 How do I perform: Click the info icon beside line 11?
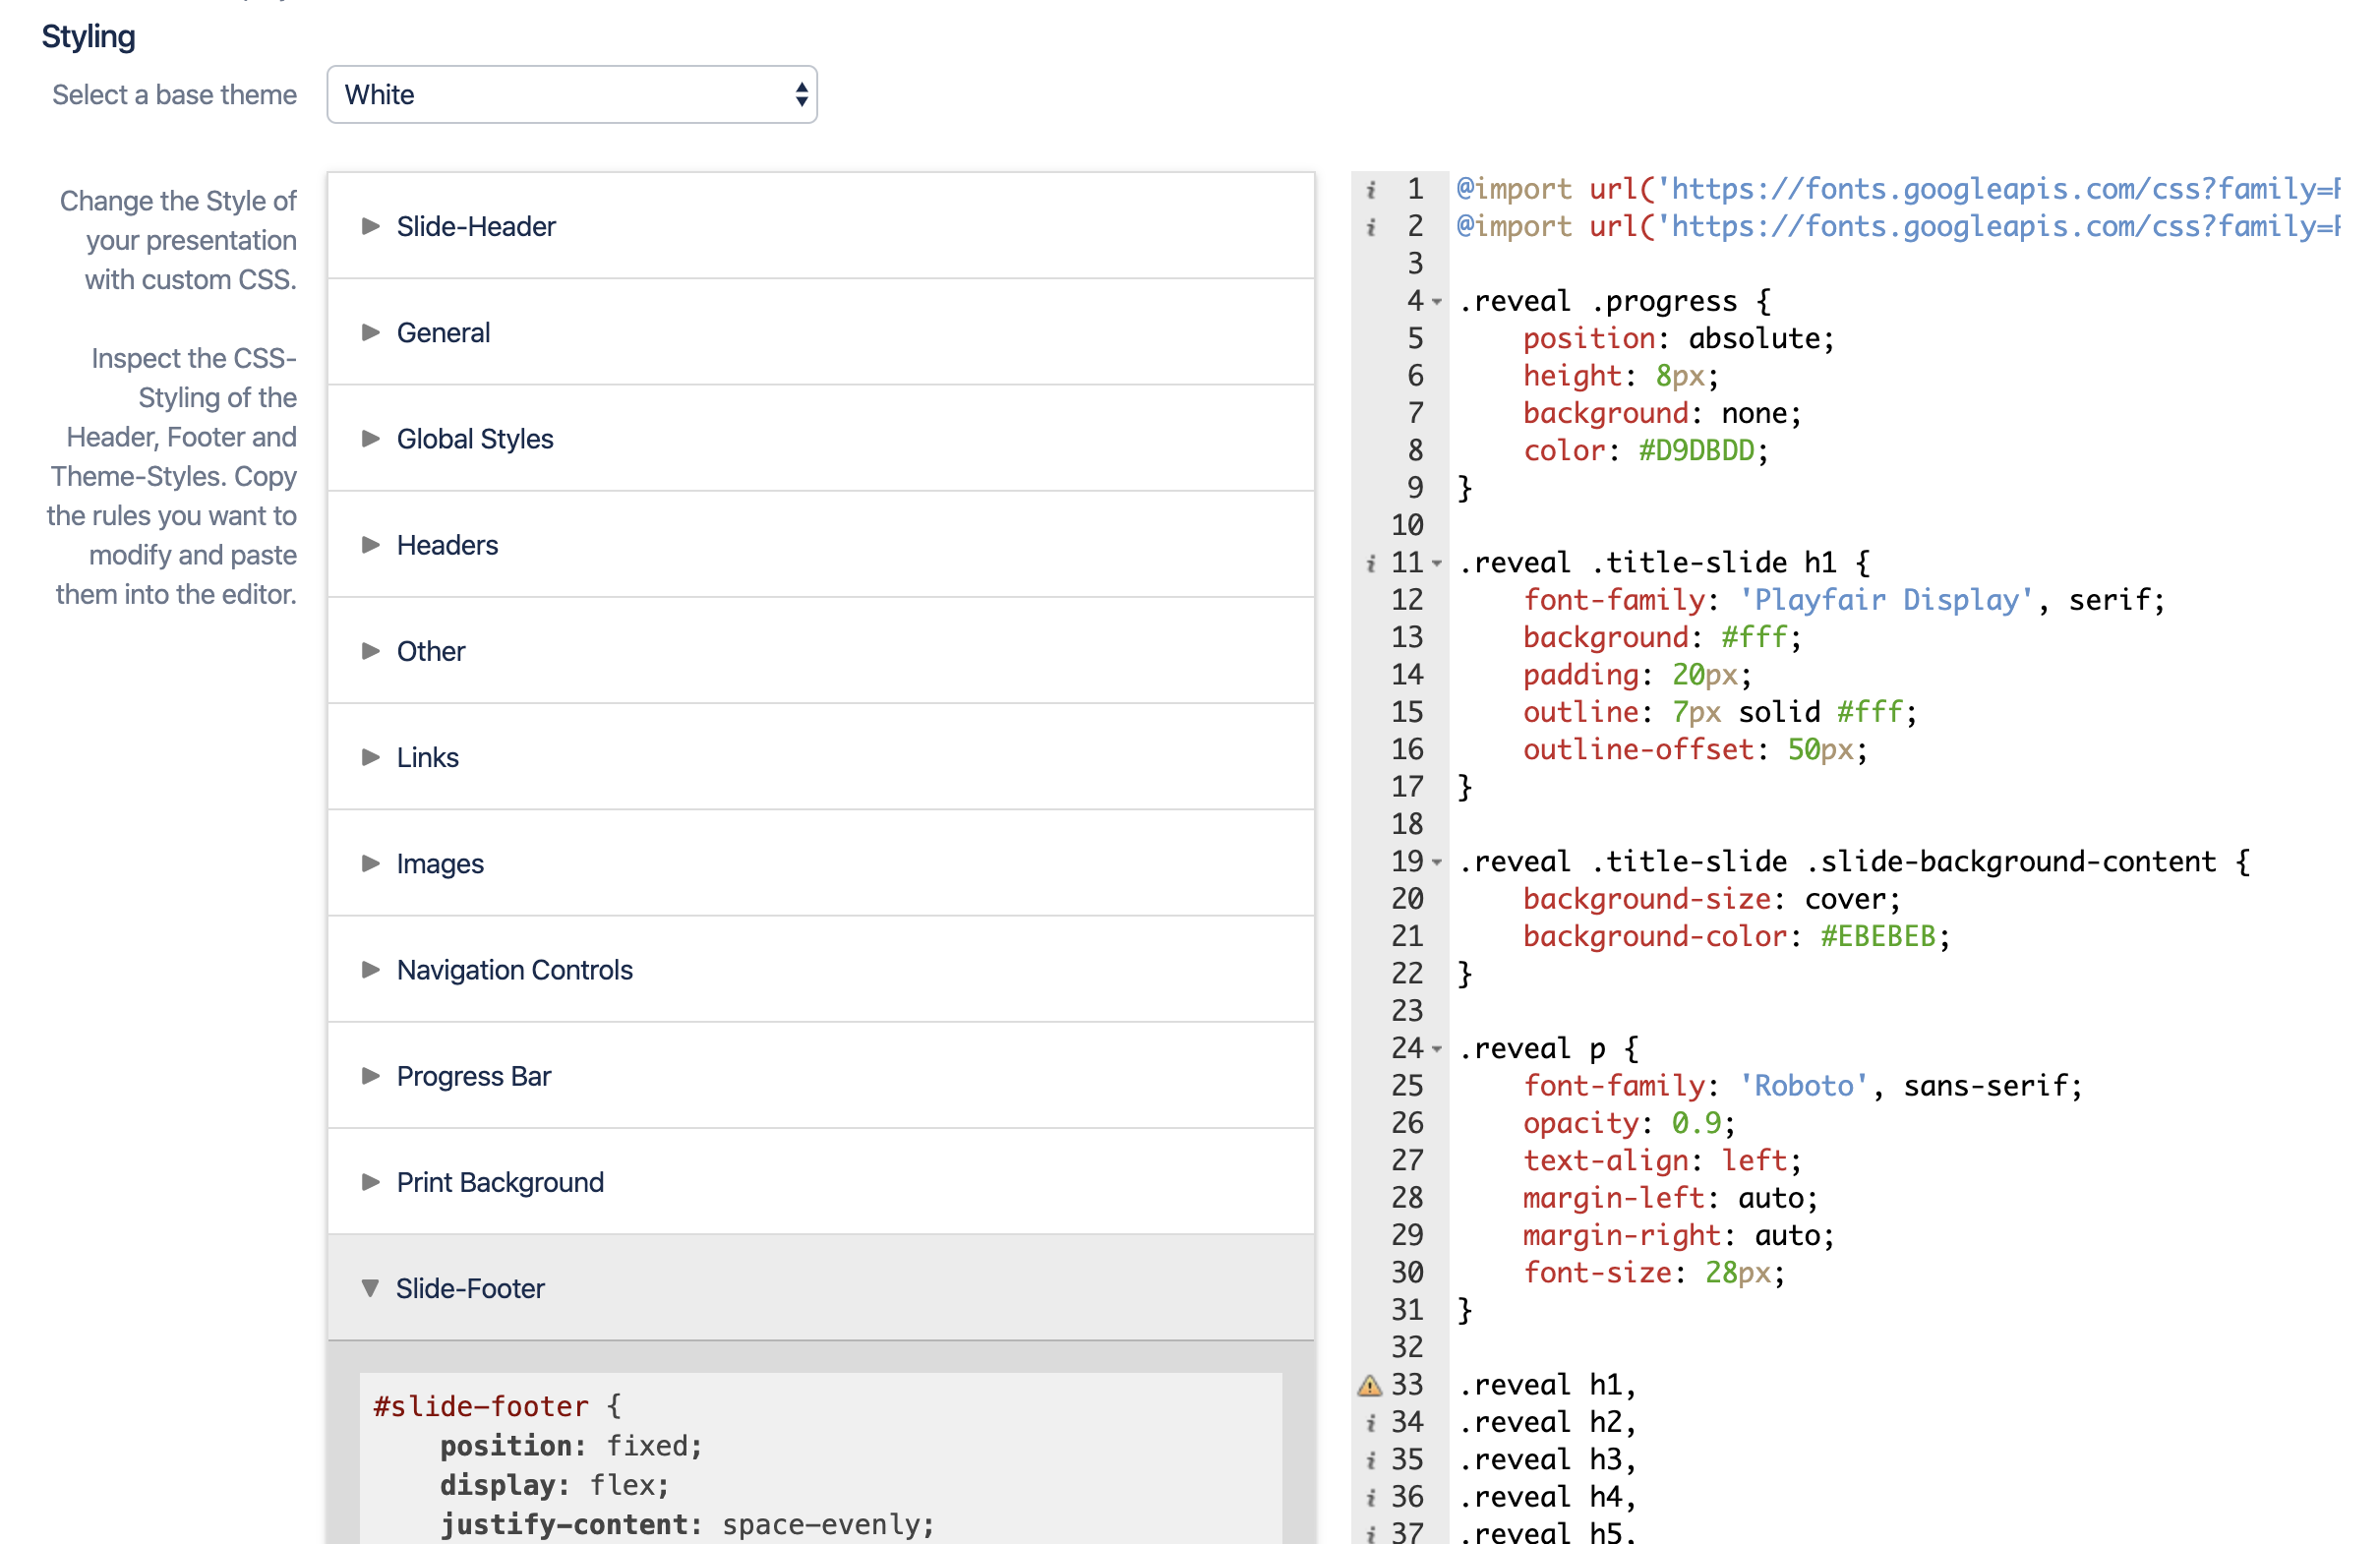(x=1371, y=562)
